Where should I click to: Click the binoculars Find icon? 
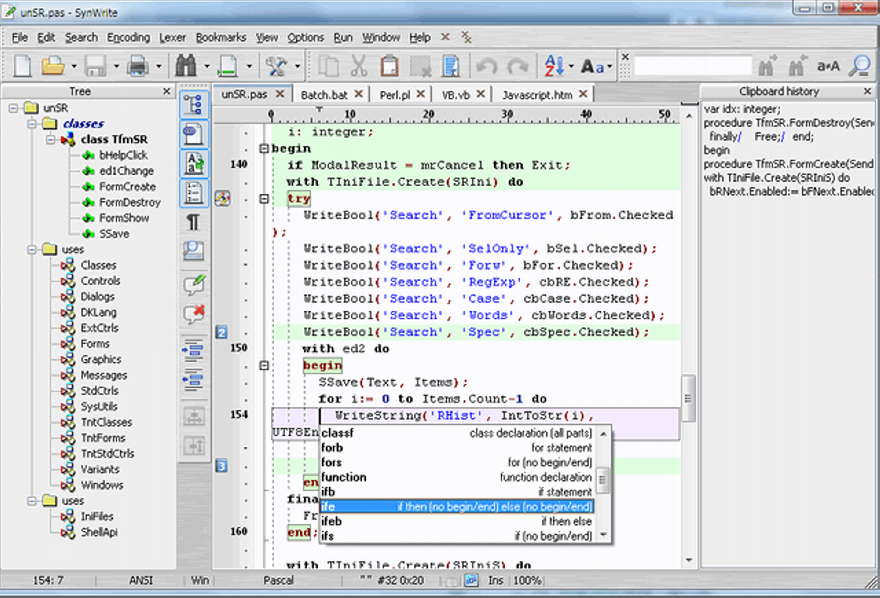[186, 67]
